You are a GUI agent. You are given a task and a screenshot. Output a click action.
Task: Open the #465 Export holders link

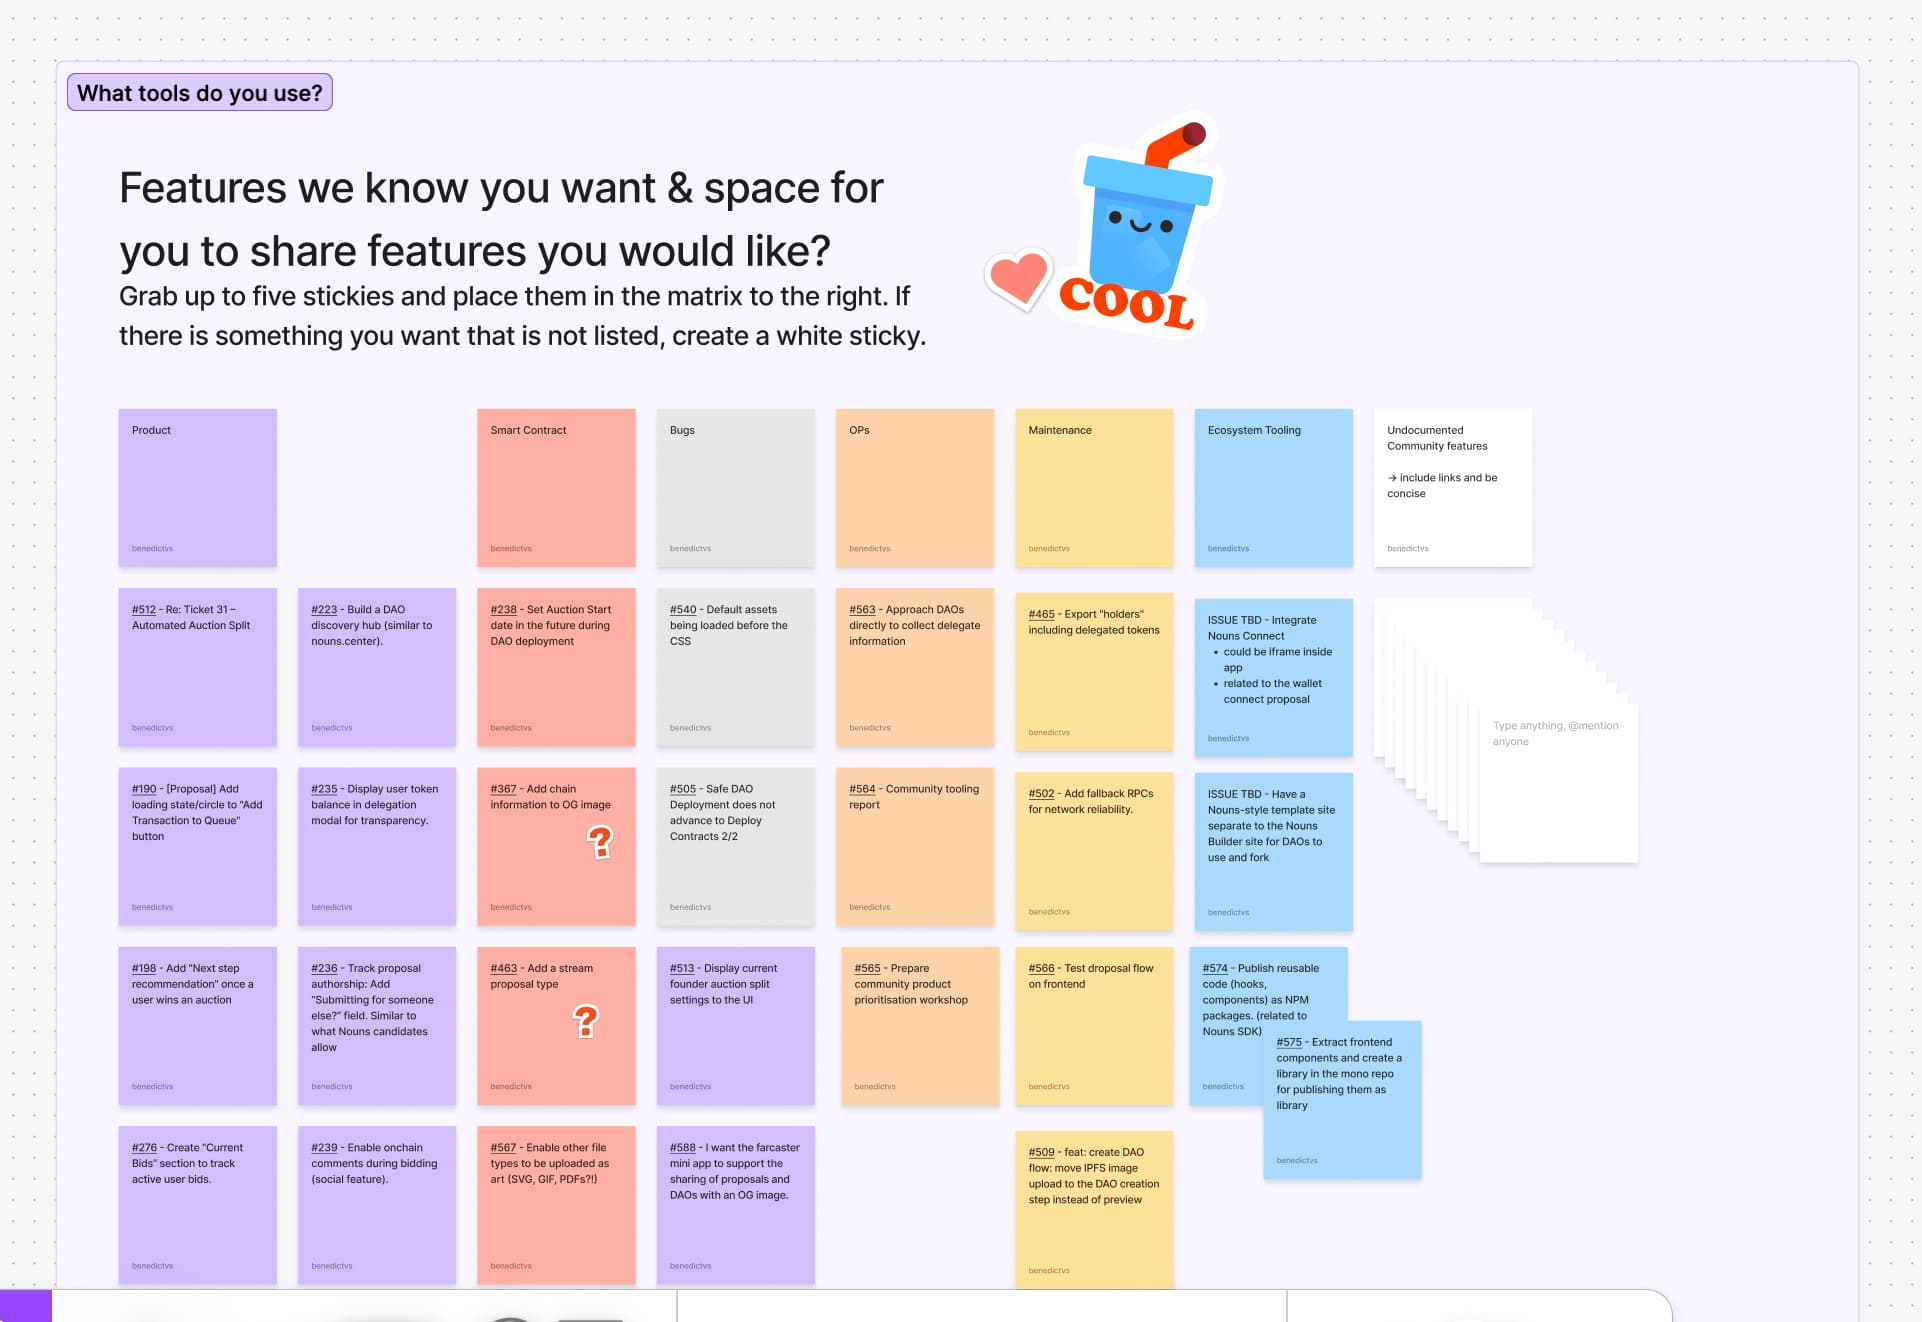(x=1041, y=615)
